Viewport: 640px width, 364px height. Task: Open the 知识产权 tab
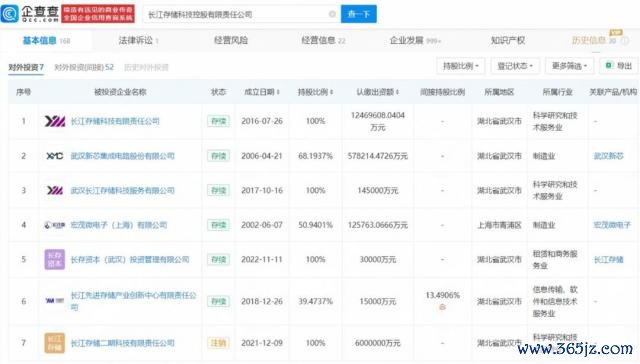(508, 40)
